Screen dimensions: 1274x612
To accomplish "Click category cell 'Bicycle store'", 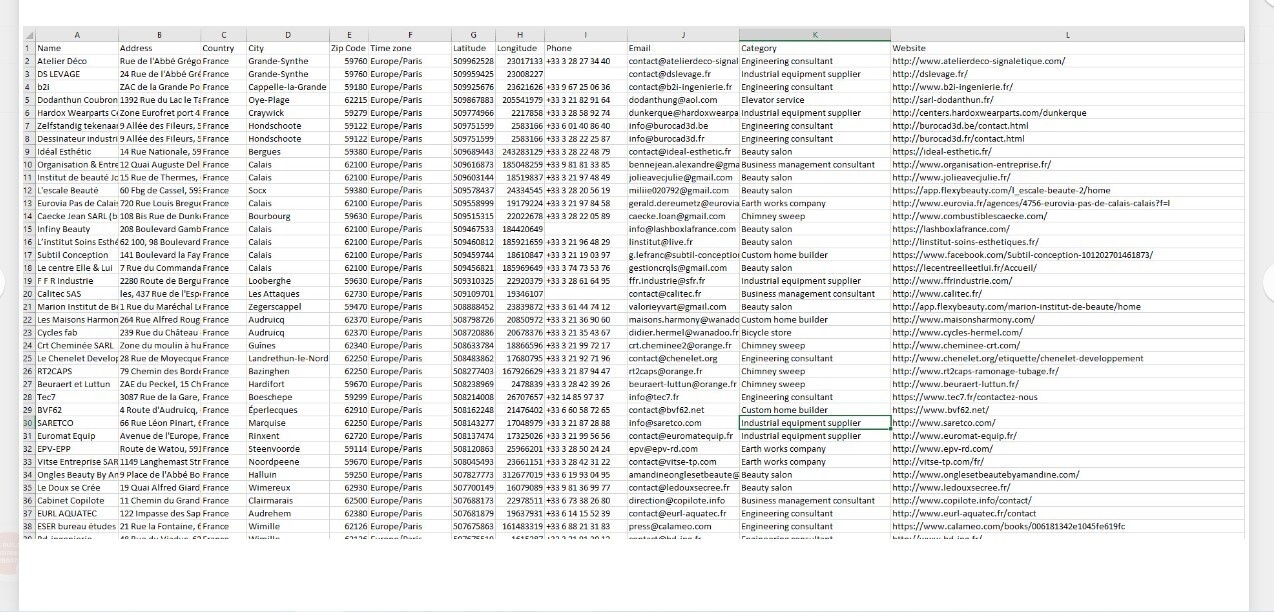I will (x=815, y=333).
